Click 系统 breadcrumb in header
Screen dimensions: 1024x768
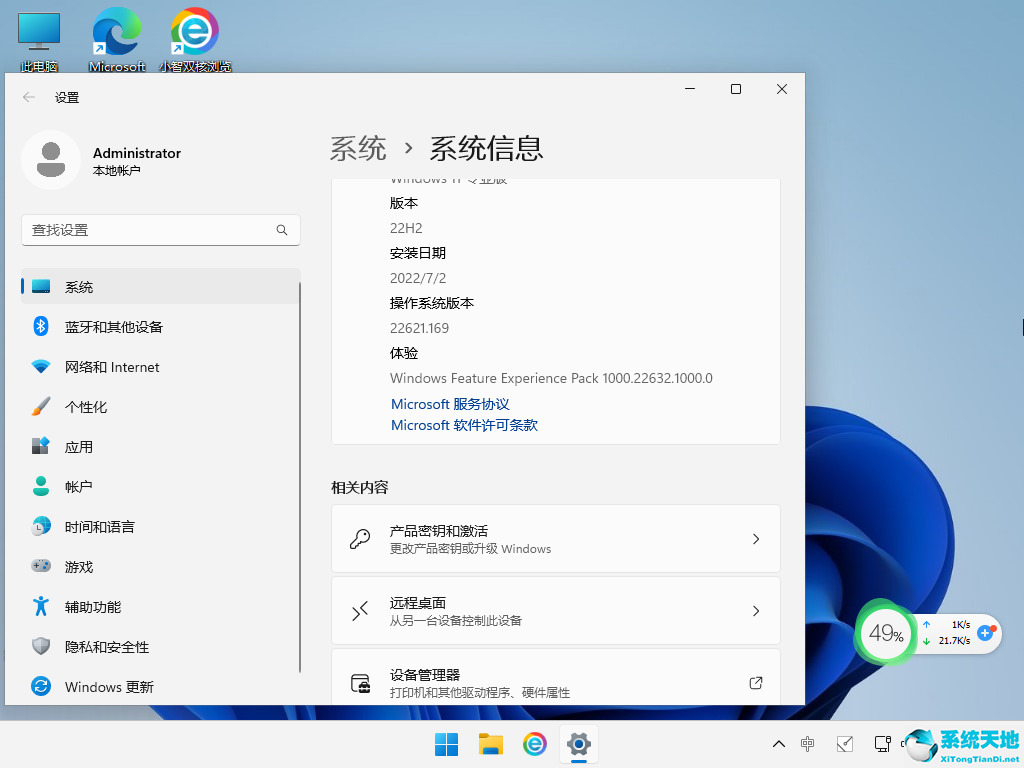coord(358,149)
